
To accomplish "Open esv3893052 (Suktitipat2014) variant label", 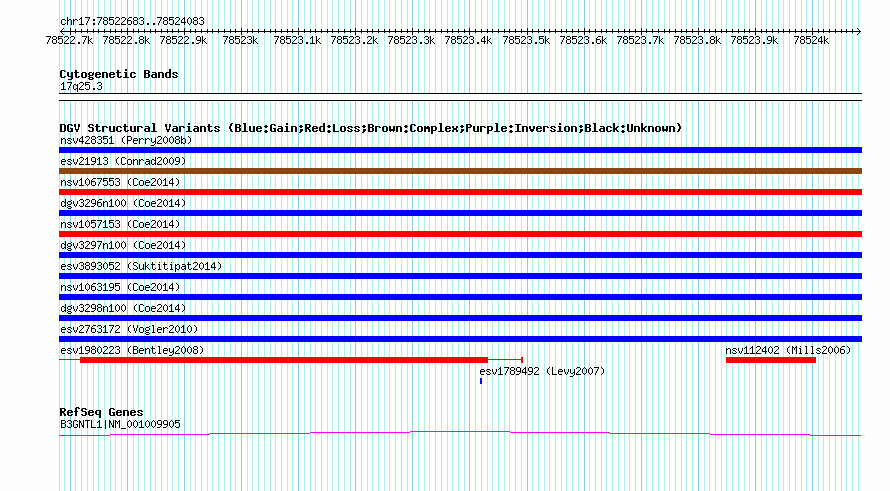I will point(141,266).
